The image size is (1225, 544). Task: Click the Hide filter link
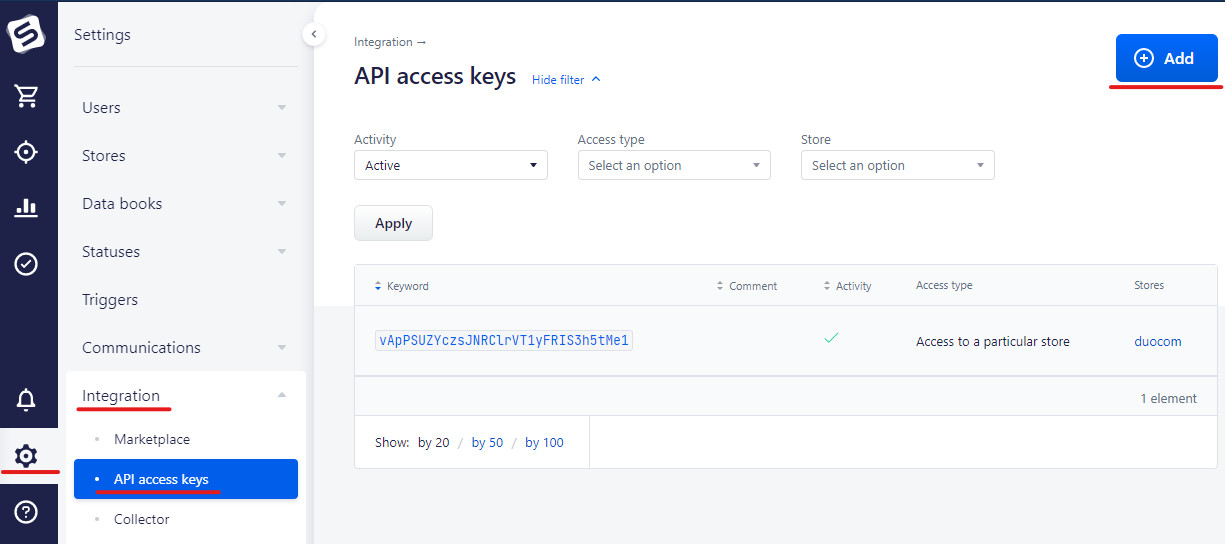click(566, 80)
